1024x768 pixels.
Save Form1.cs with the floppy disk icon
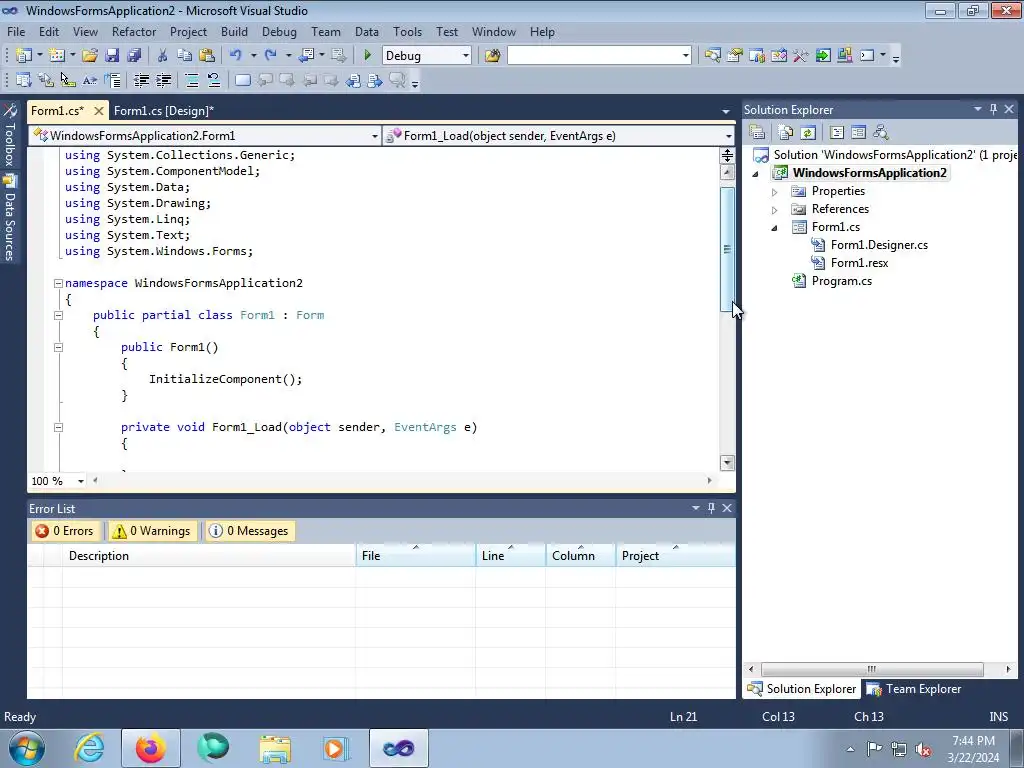click(112, 56)
